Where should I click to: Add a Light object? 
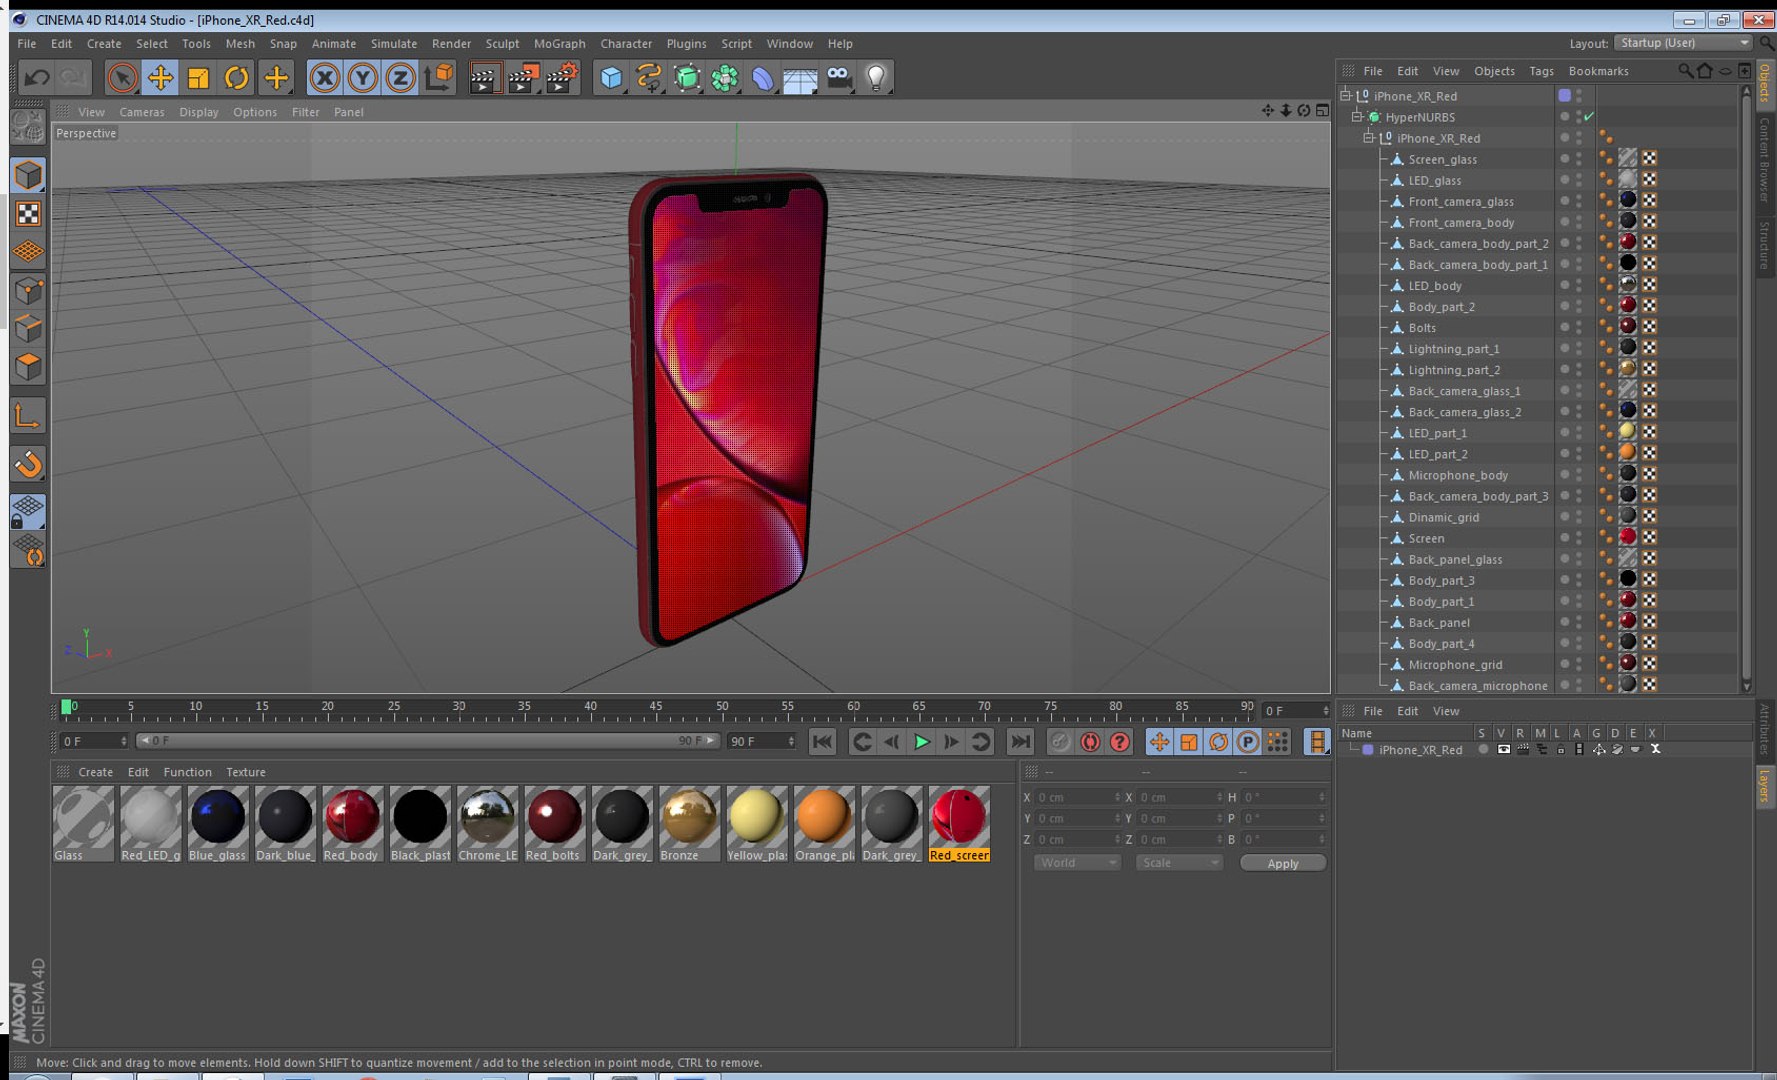pos(876,77)
